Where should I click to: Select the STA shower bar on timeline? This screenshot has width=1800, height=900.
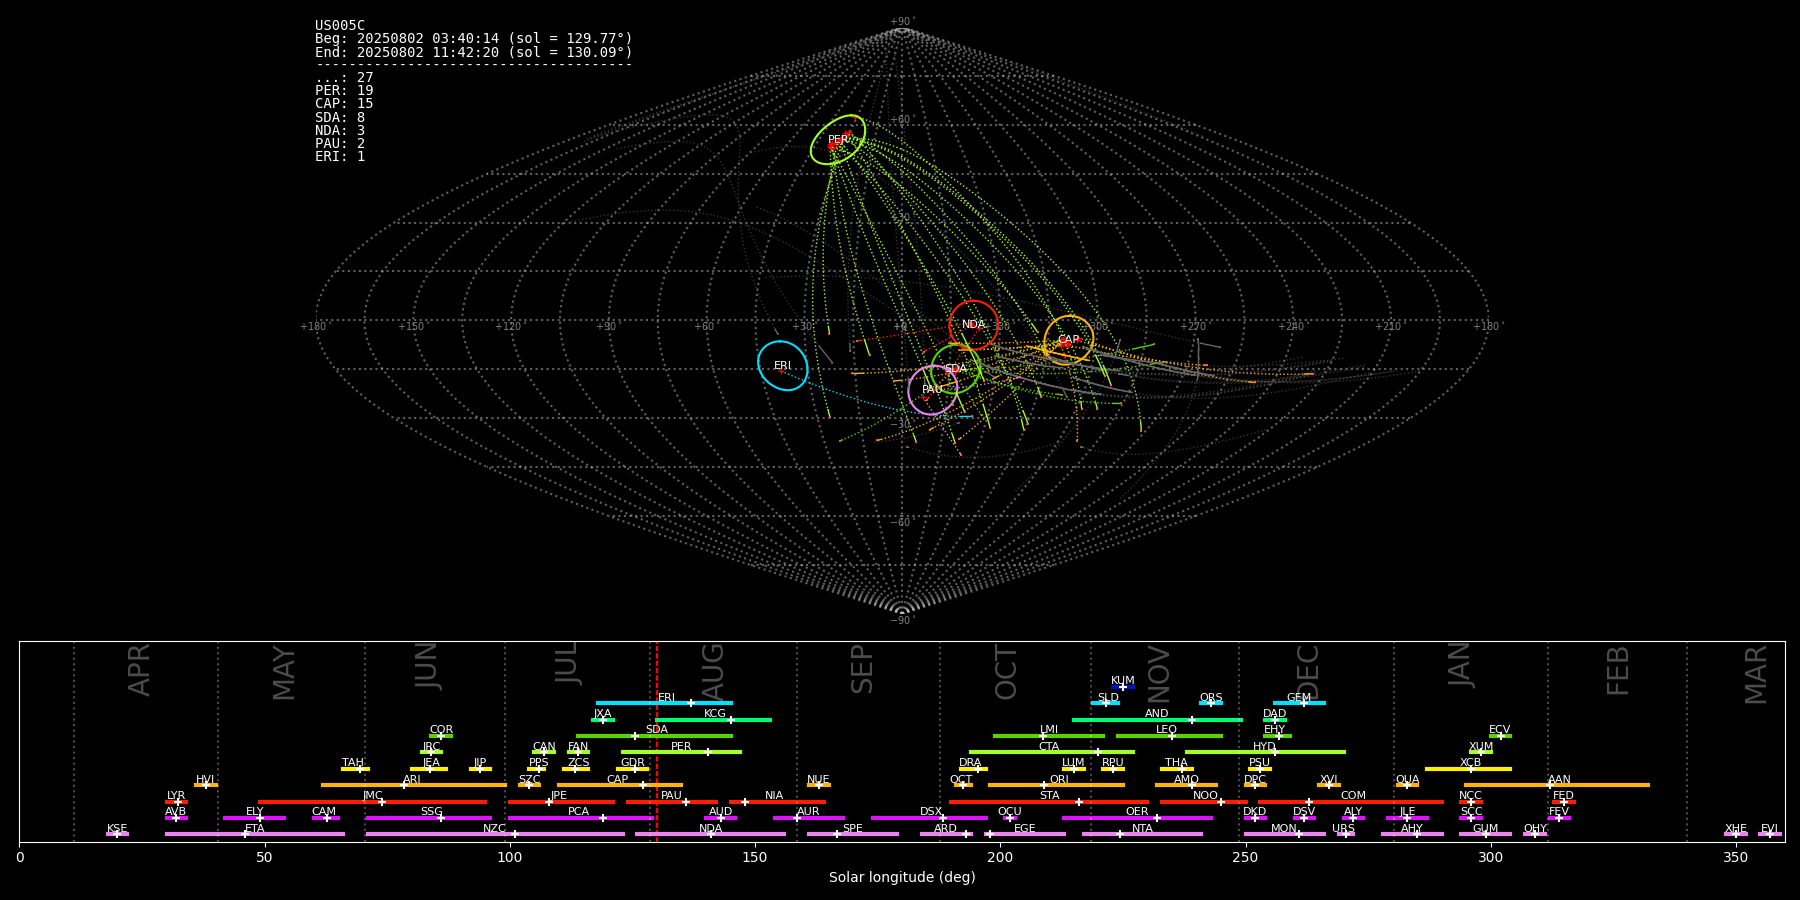click(x=1049, y=801)
